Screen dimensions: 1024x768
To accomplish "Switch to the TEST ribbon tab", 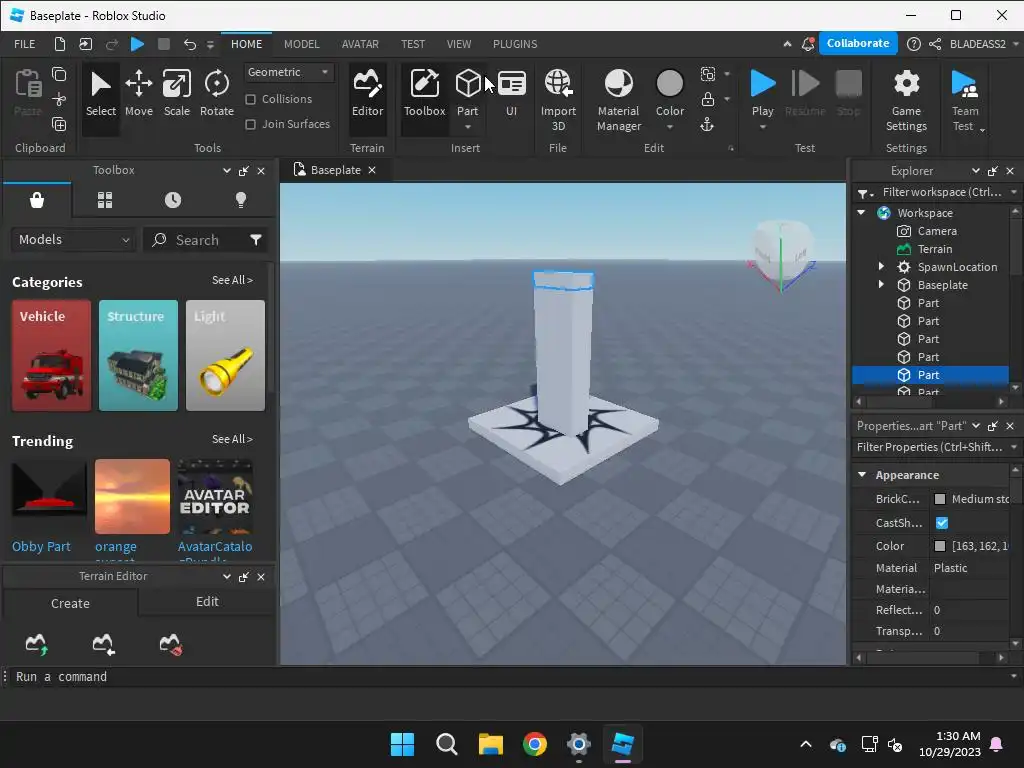I will pyautogui.click(x=413, y=44).
